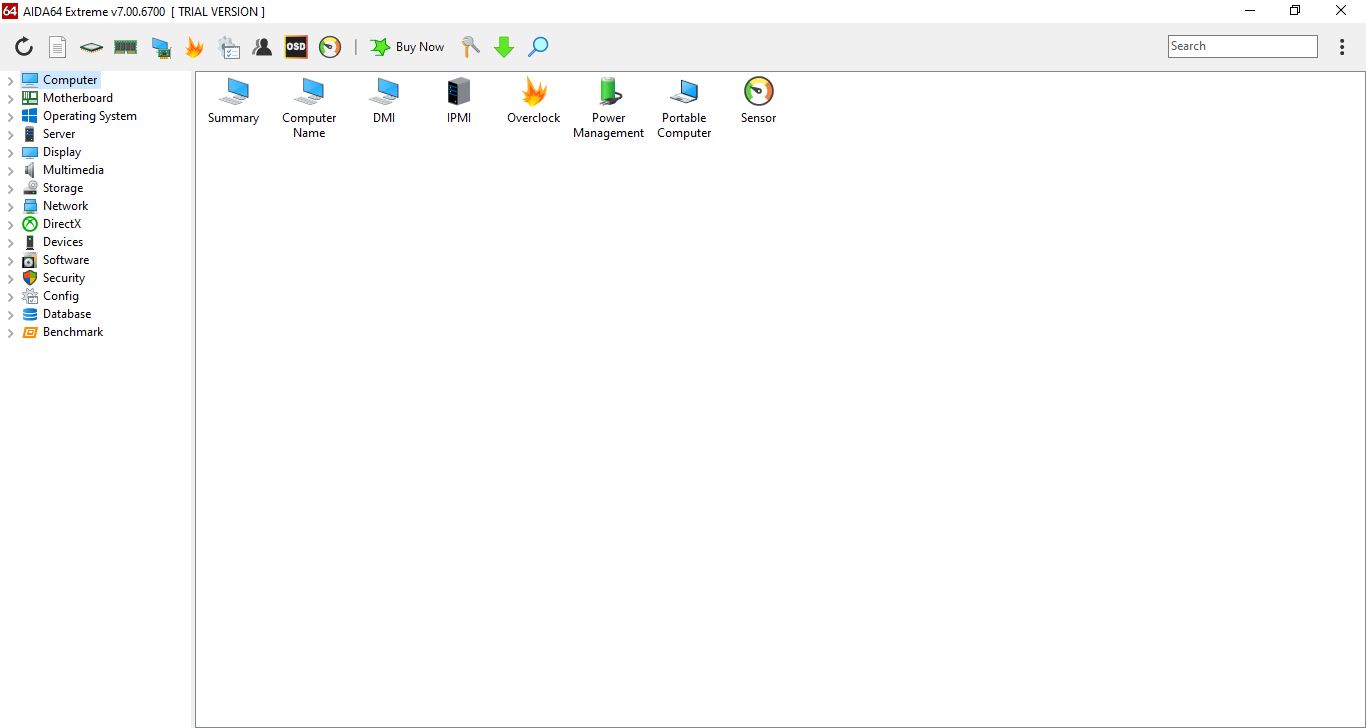
Task: Click the CPU chip toolbar icon
Action: [92, 47]
